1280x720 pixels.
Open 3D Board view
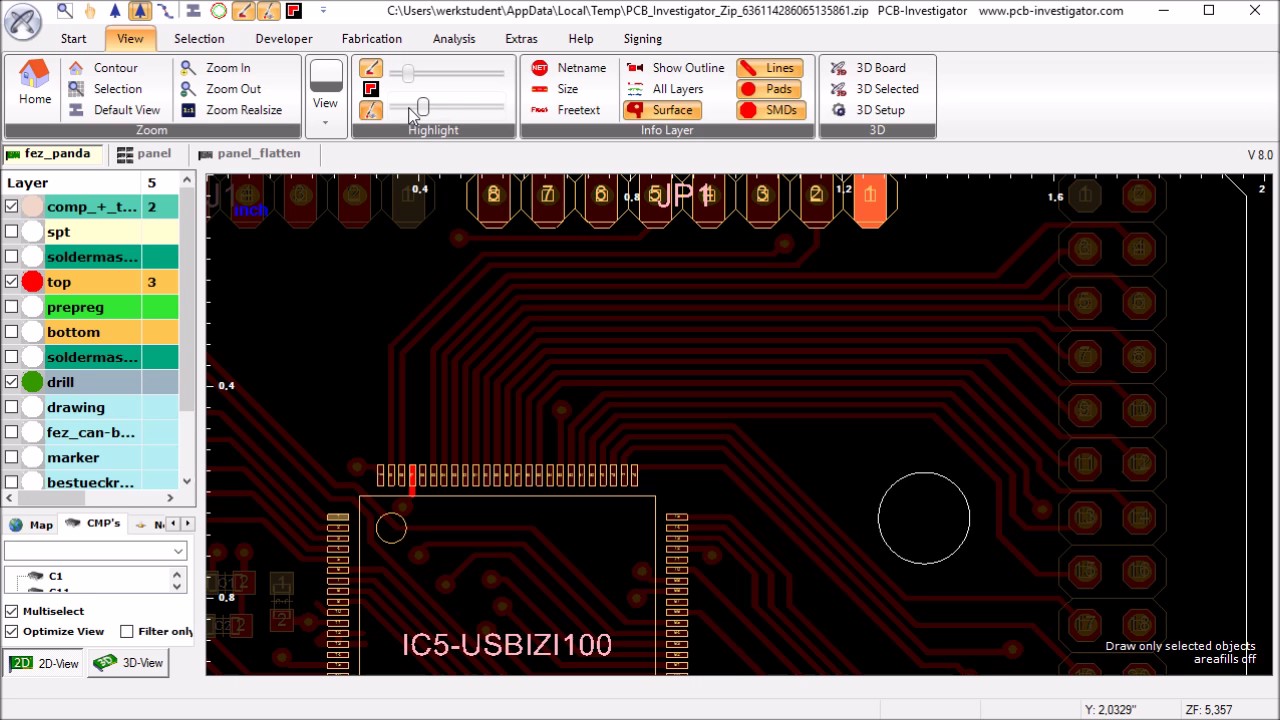point(868,68)
